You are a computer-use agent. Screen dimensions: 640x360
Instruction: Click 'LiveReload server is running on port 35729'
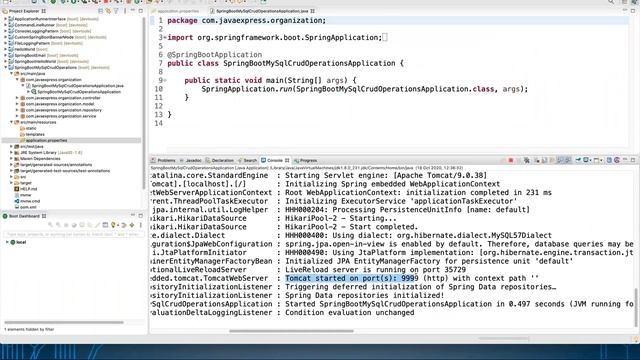376,270
